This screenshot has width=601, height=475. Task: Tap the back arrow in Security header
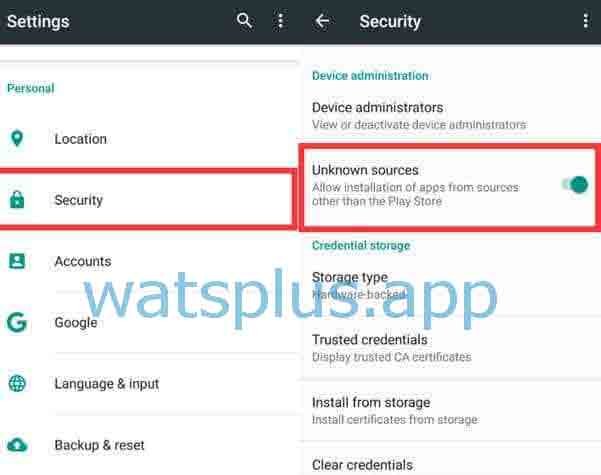(322, 21)
